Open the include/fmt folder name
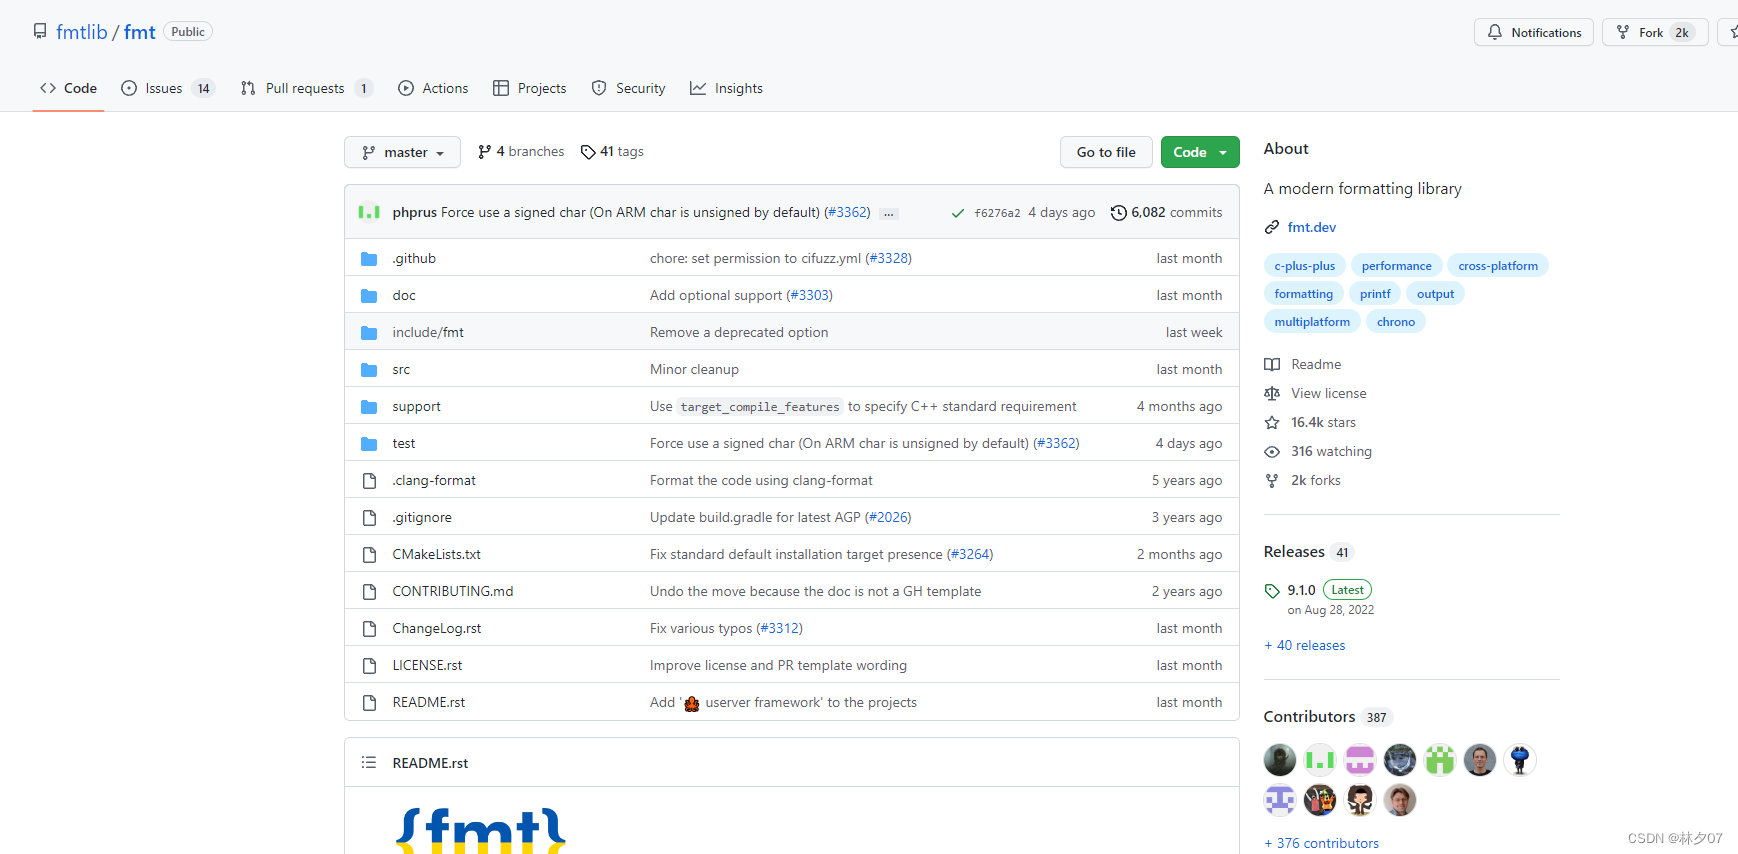Viewport: 1738px width, 854px height. point(428,332)
